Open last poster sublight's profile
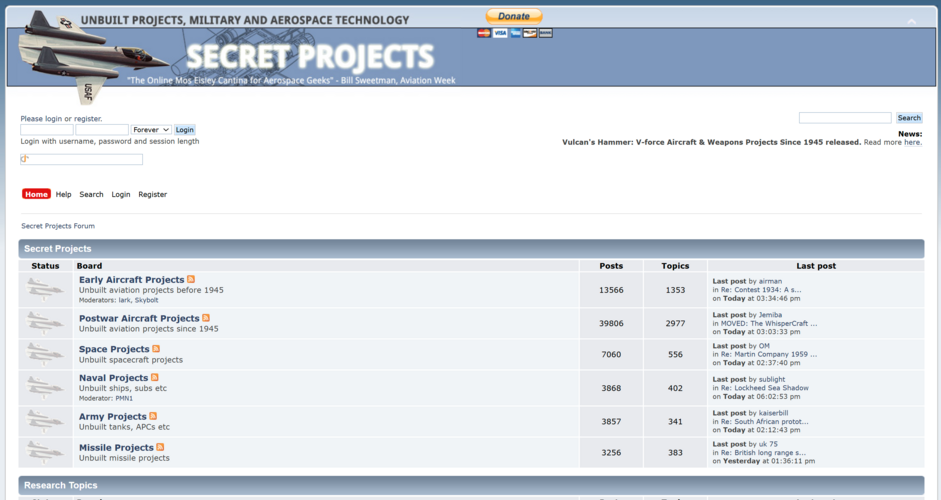 tap(772, 379)
